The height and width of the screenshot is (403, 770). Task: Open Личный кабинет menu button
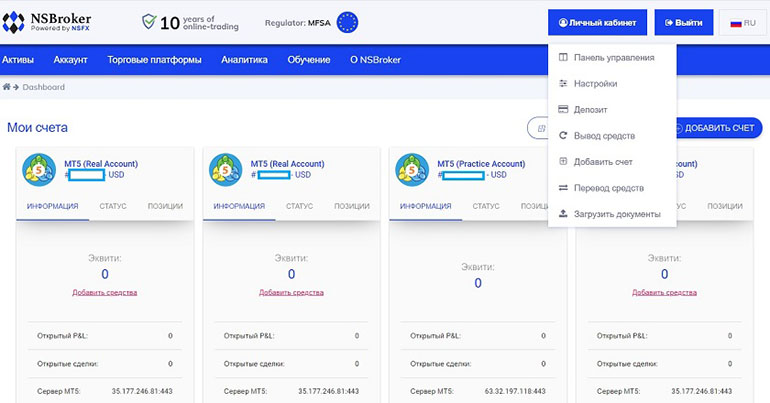point(597,23)
